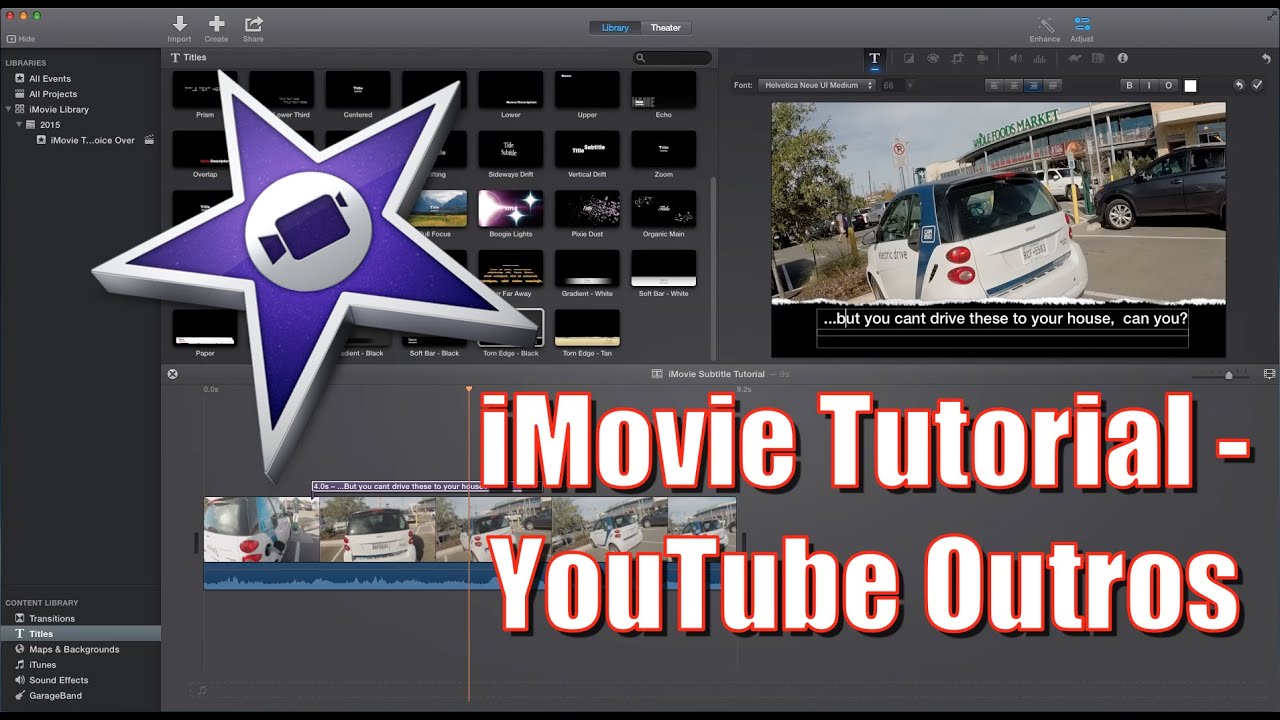The image size is (1280, 720).
Task: Click the Enhance magic wand
Action: coord(1045,24)
